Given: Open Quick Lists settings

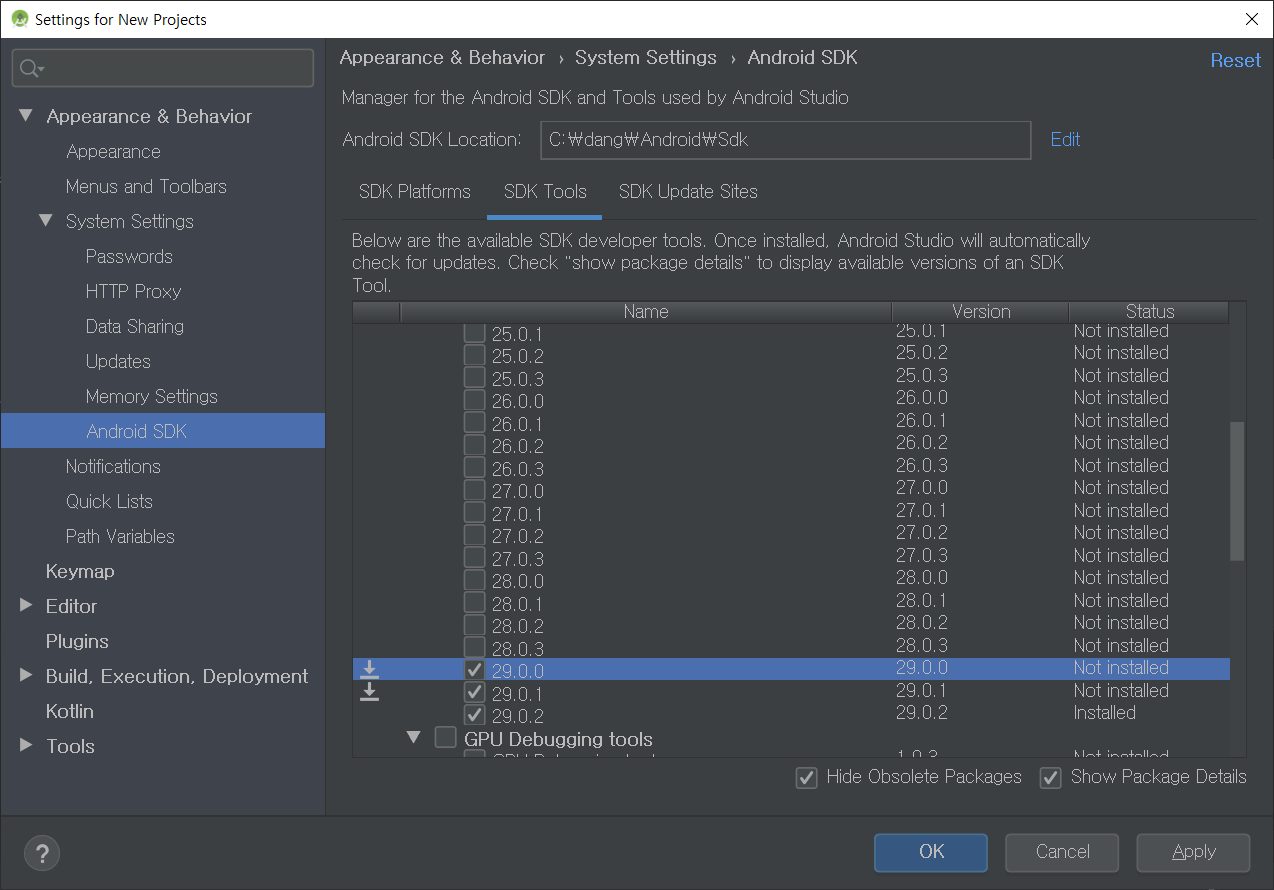Looking at the screenshot, I should click(109, 501).
